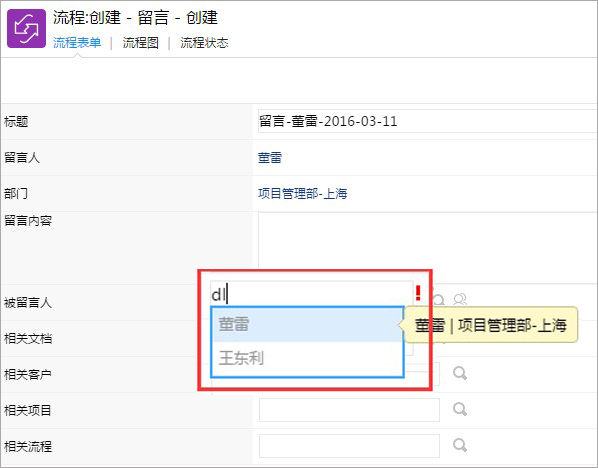Image resolution: width=598 pixels, height=468 pixels.
Task: Click the single search icon beside 被留言人
Action: [x=439, y=300]
